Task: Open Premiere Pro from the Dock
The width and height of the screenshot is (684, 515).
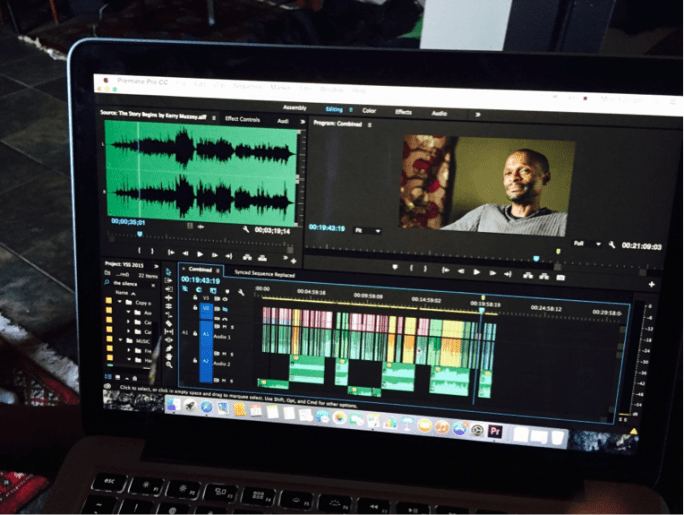Action: click(x=493, y=431)
